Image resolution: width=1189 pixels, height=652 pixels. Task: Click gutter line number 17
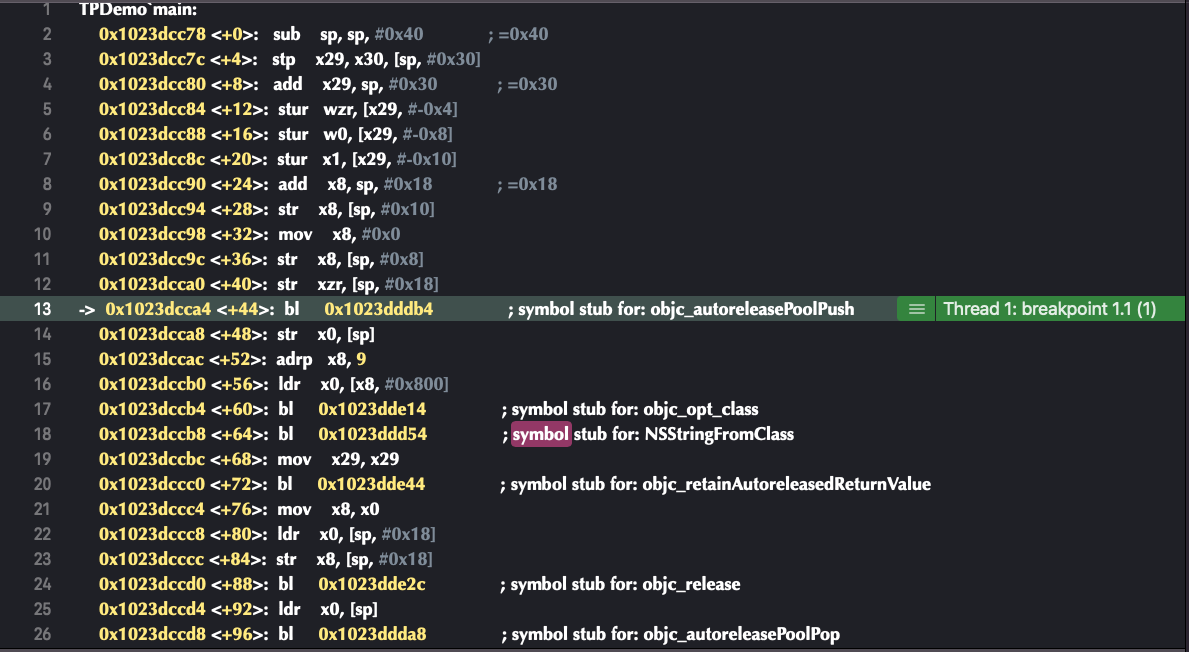point(42,409)
